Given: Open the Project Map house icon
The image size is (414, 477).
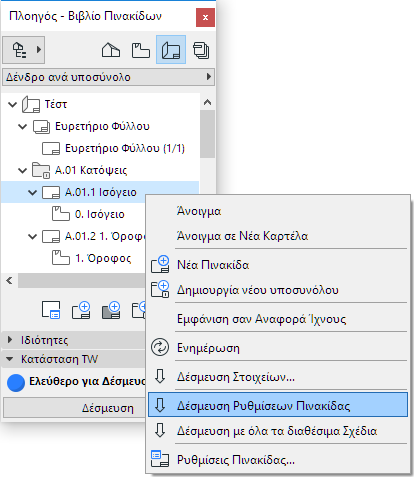Looking at the screenshot, I should [x=111, y=50].
